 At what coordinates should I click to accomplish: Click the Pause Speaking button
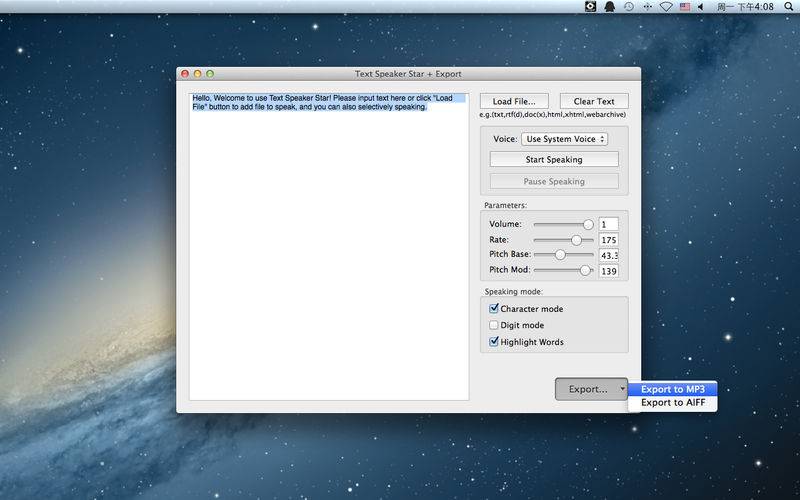pos(554,181)
